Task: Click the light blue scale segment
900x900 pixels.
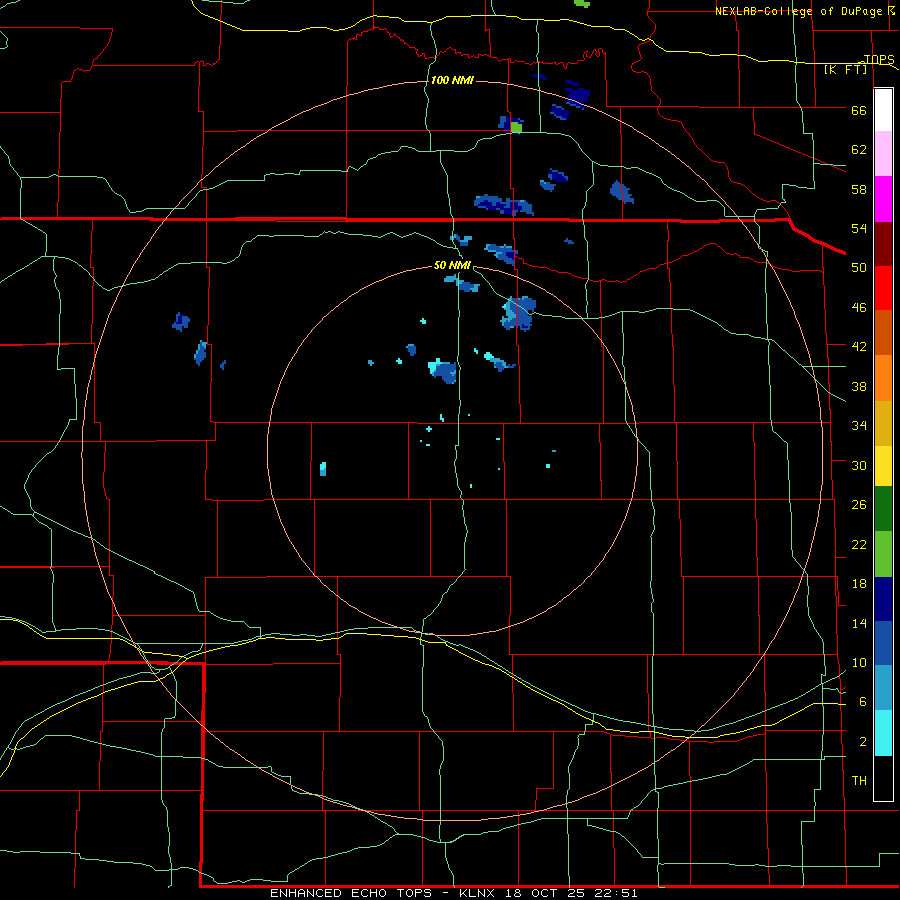Action: [x=883, y=688]
